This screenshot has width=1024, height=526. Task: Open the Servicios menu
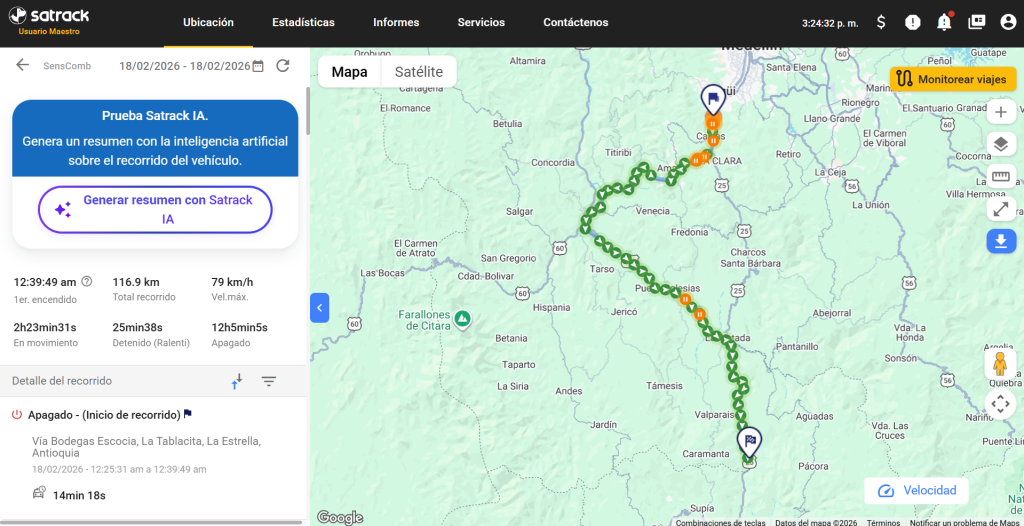481,22
